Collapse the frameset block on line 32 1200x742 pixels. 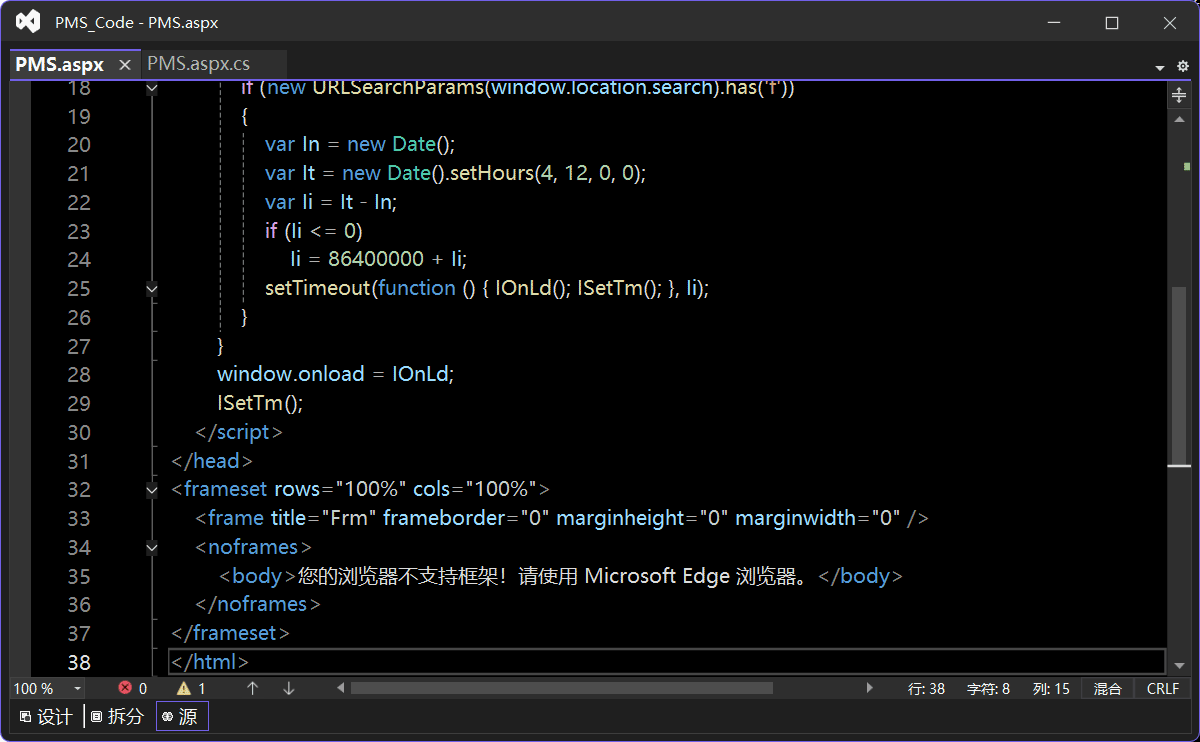[152, 490]
